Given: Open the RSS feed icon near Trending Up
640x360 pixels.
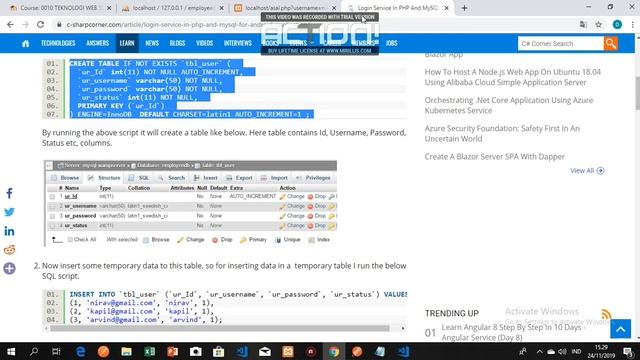Looking at the screenshot, I should point(606,314).
